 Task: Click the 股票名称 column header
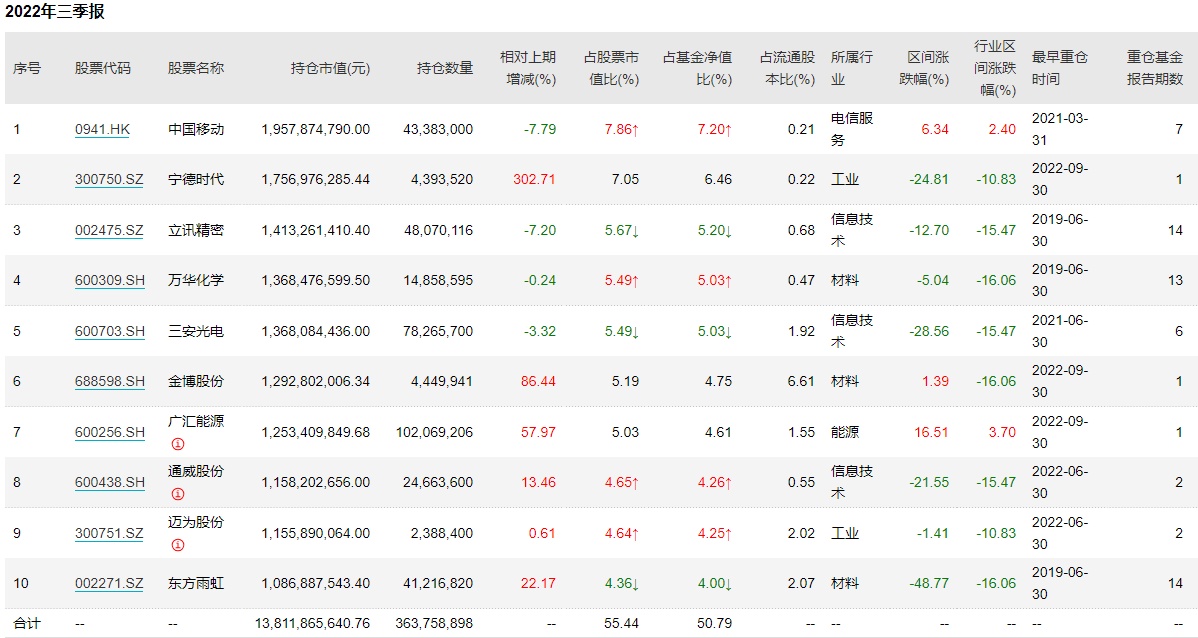[196, 68]
